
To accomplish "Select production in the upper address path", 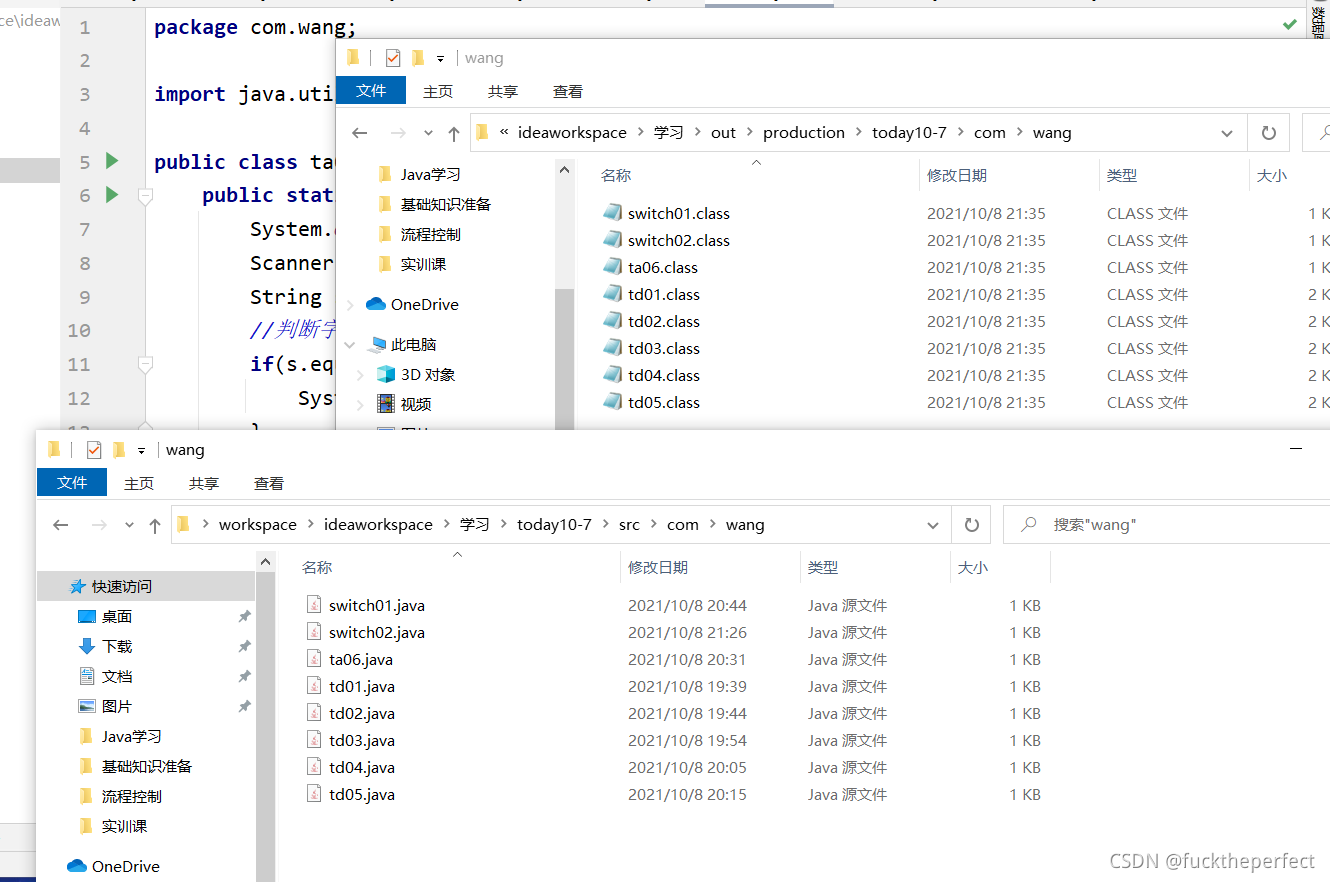I will pyautogui.click(x=804, y=133).
